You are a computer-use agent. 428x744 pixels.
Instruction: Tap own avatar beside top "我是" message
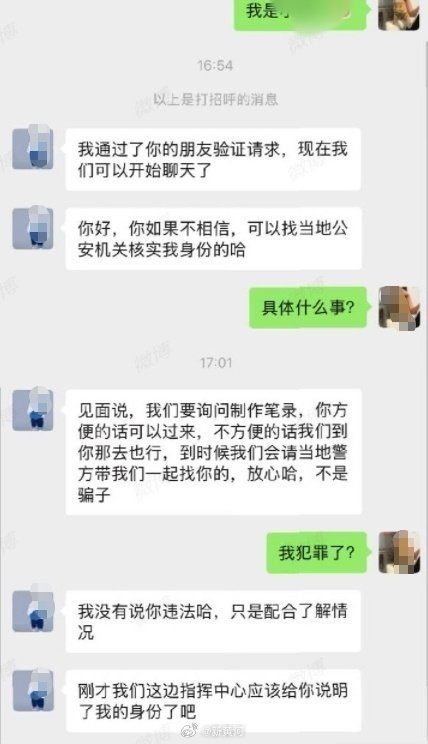(x=399, y=14)
